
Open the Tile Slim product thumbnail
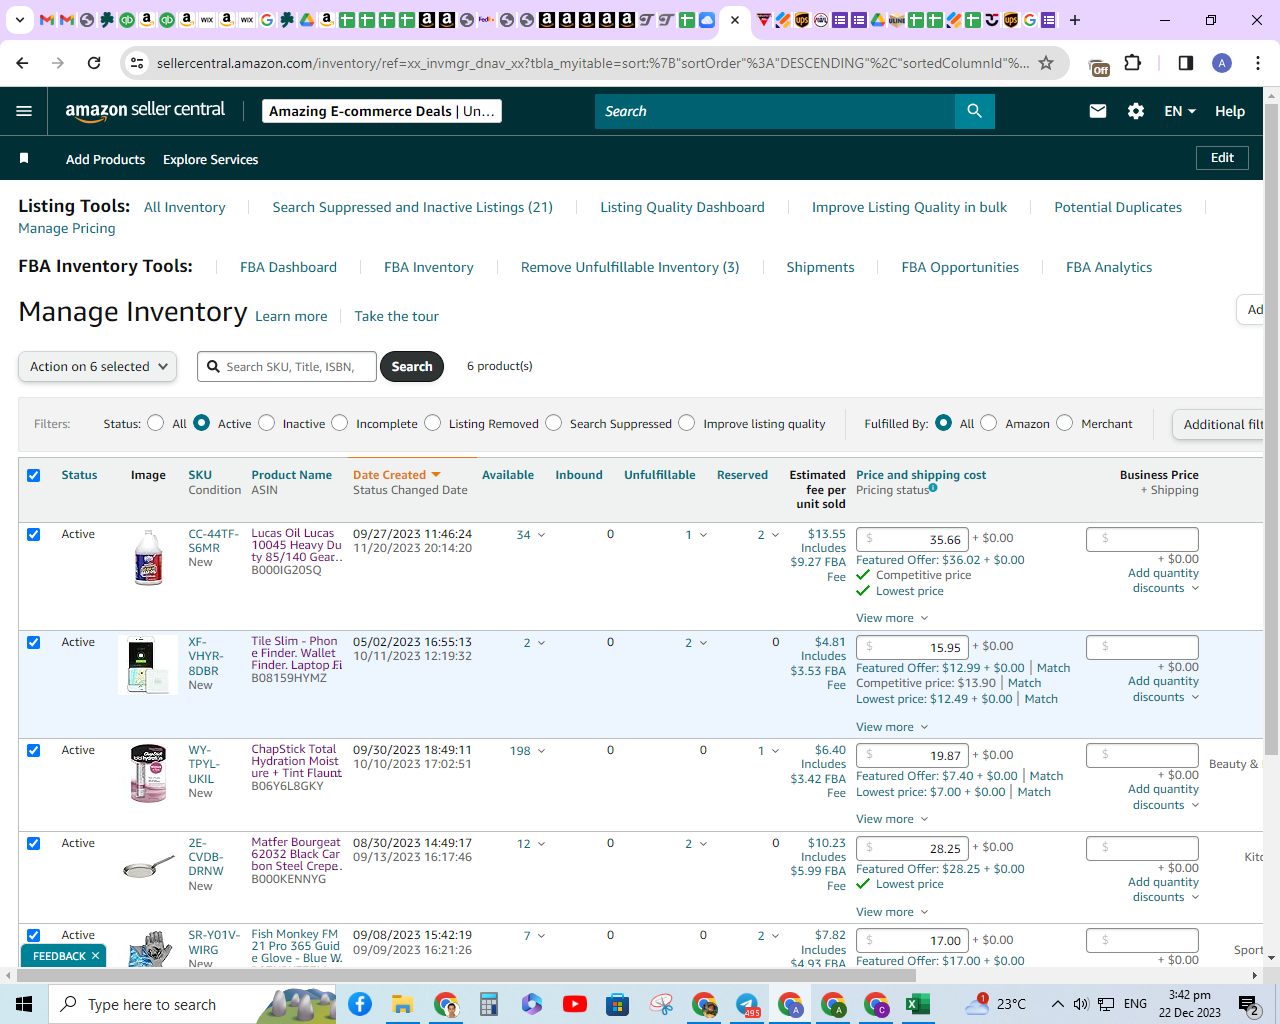(148, 665)
